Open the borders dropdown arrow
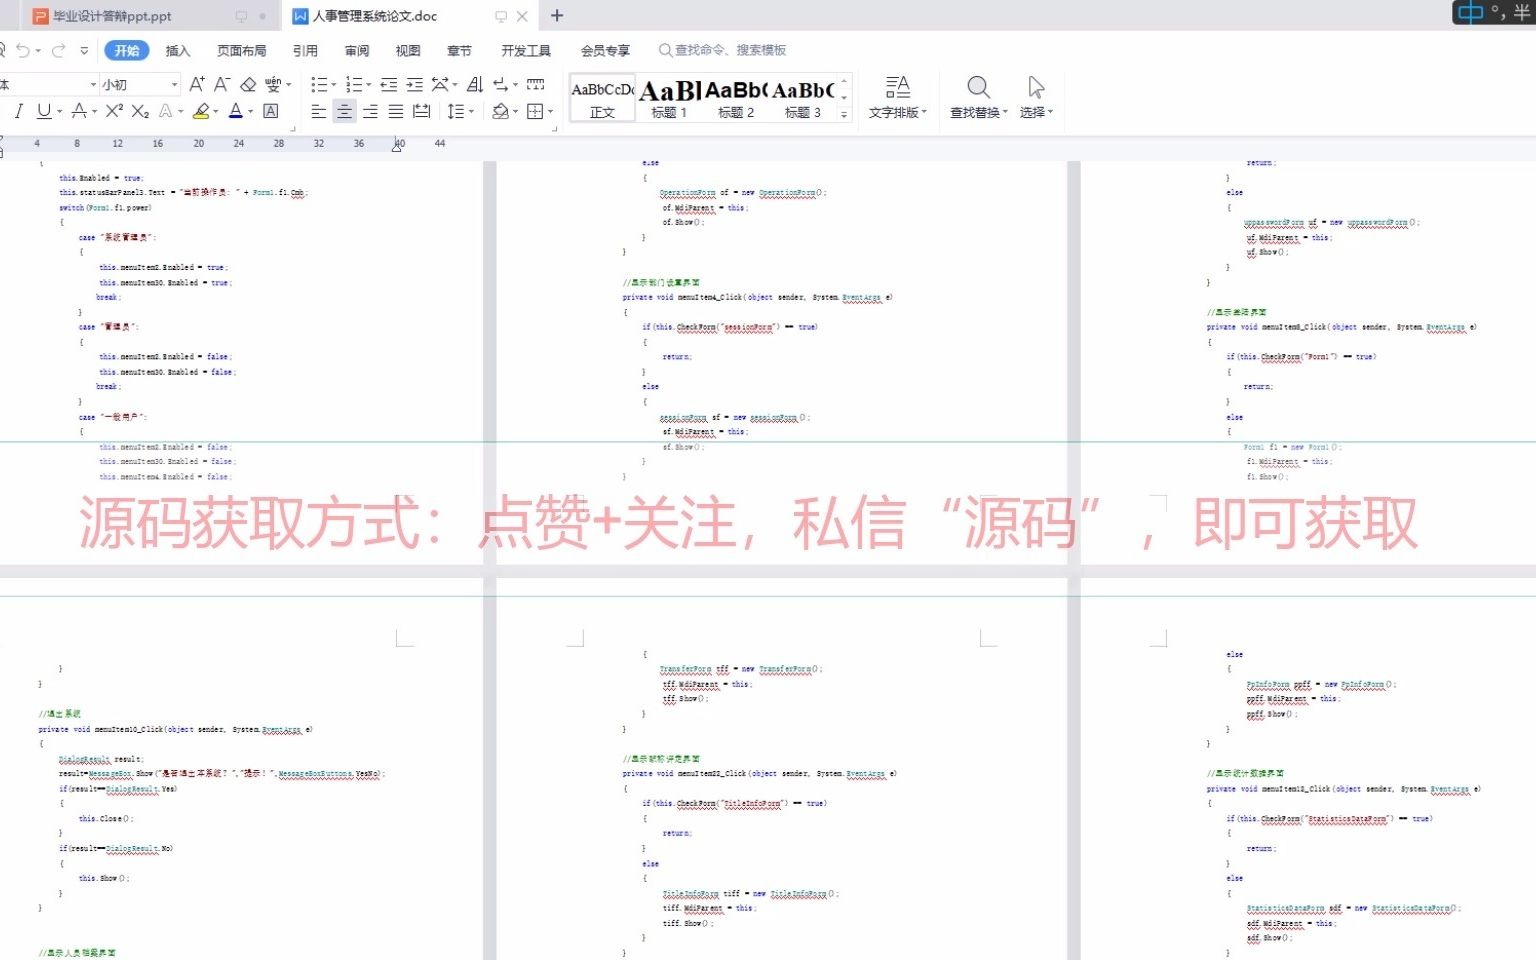1536x960 pixels. 550,112
